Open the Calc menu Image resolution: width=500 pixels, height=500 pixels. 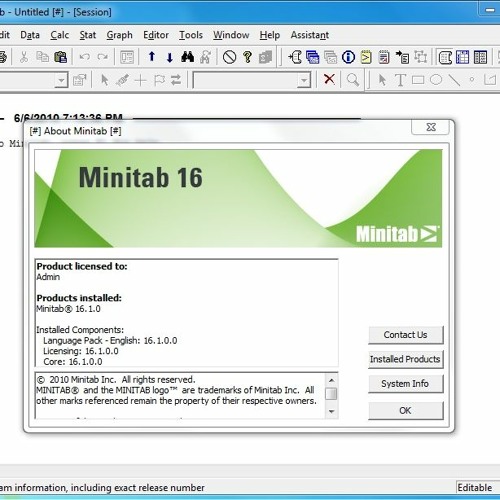(60, 35)
